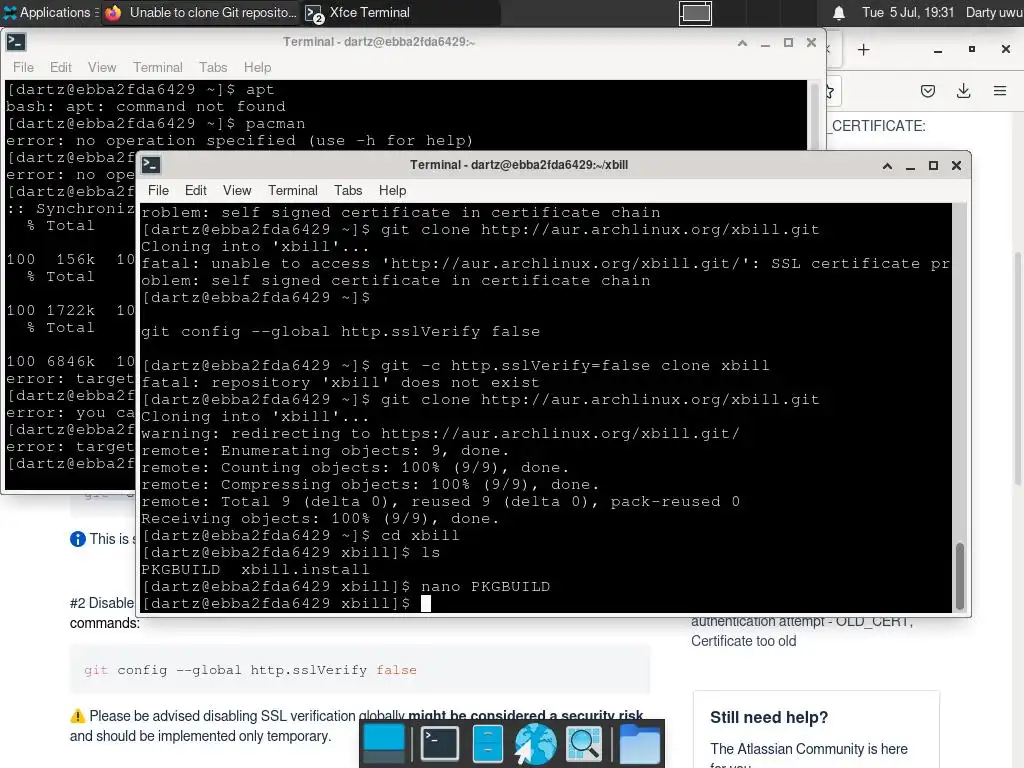Close the front xbill terminal window
Image resolution: width=1024 pixels, height=768 pixels.
click(956, 165)
